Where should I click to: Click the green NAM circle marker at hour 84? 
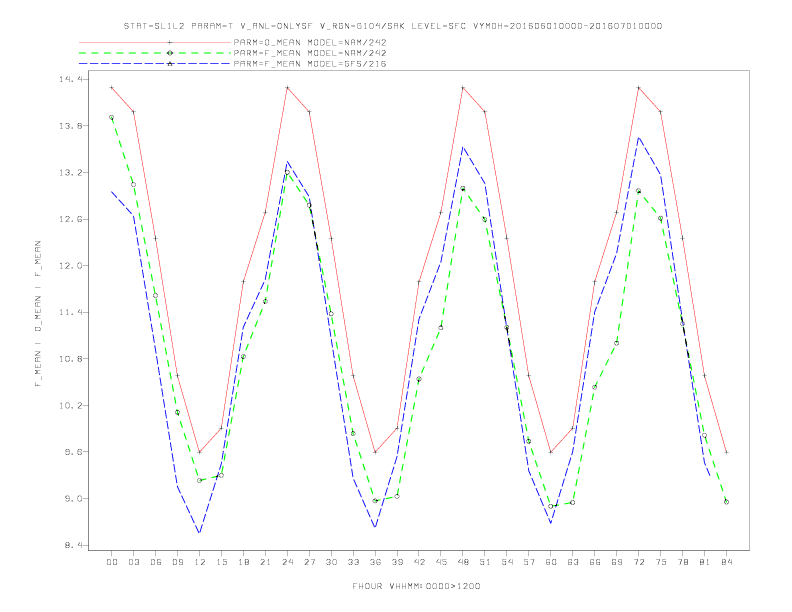[x=726, y=502]
